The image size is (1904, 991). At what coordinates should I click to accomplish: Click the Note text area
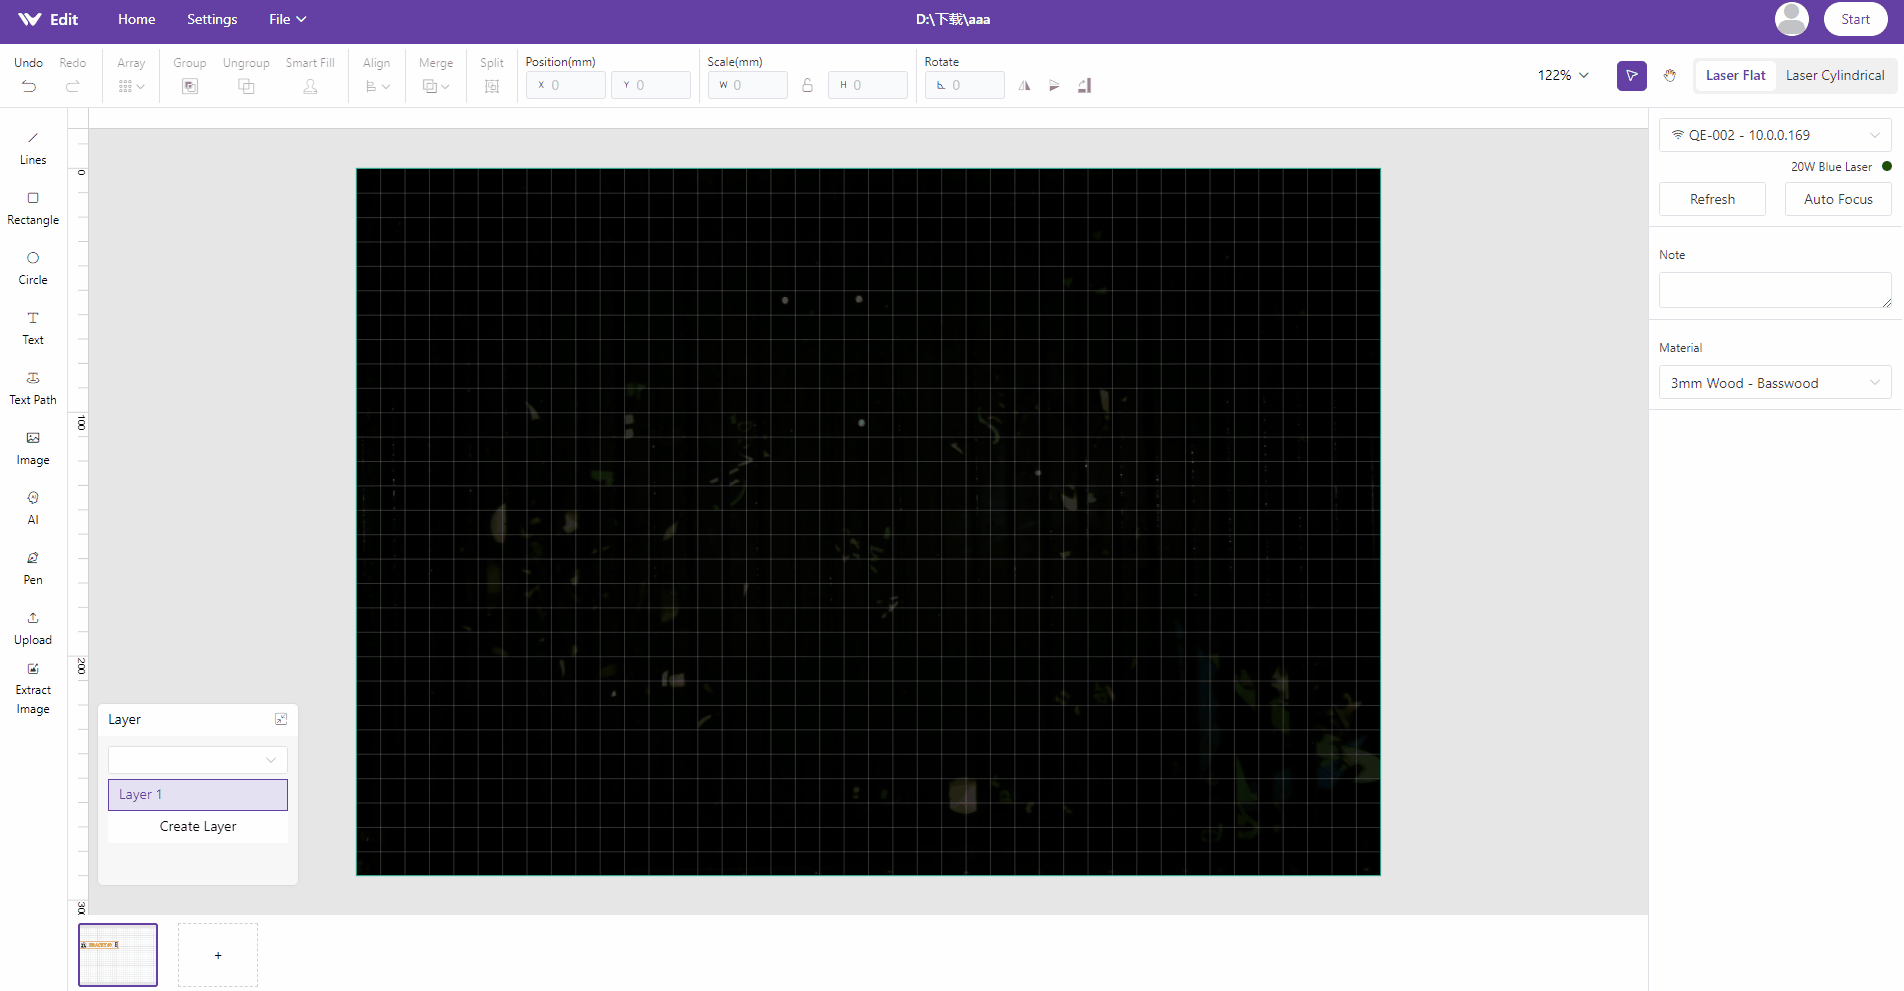pos(1775,290)
